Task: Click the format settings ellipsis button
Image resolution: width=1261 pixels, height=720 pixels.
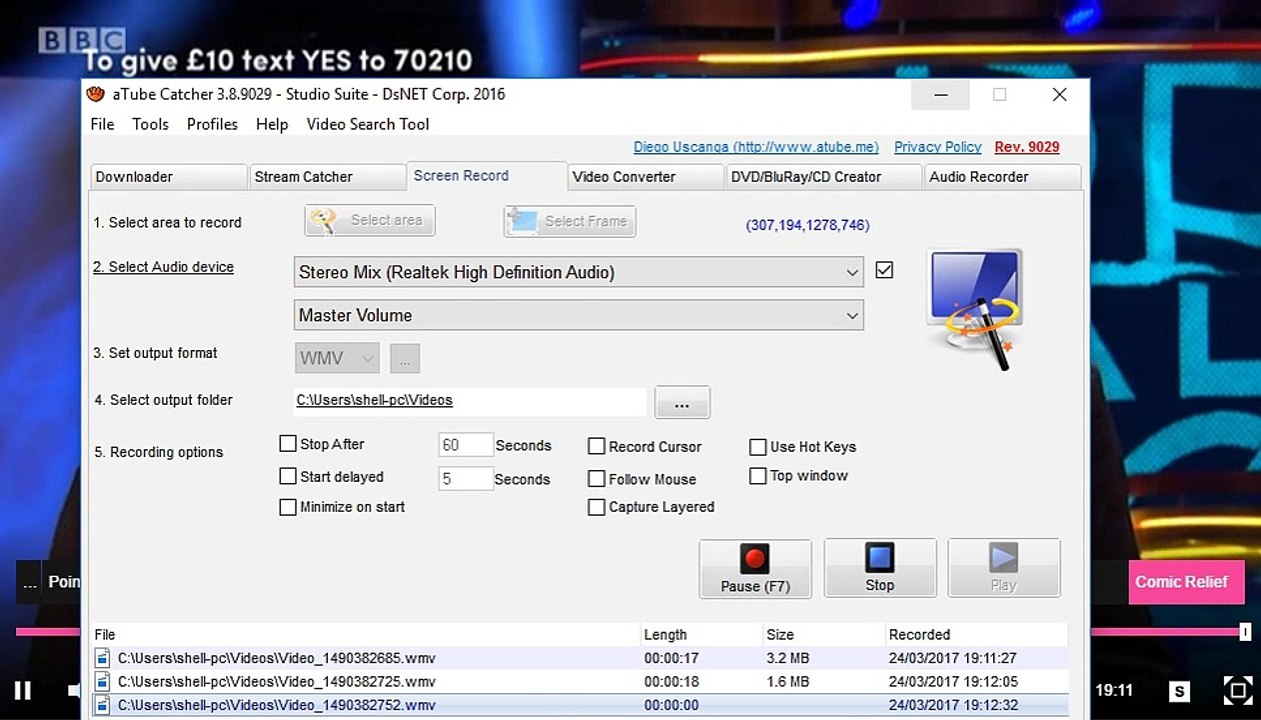Action: coord(405,357)
